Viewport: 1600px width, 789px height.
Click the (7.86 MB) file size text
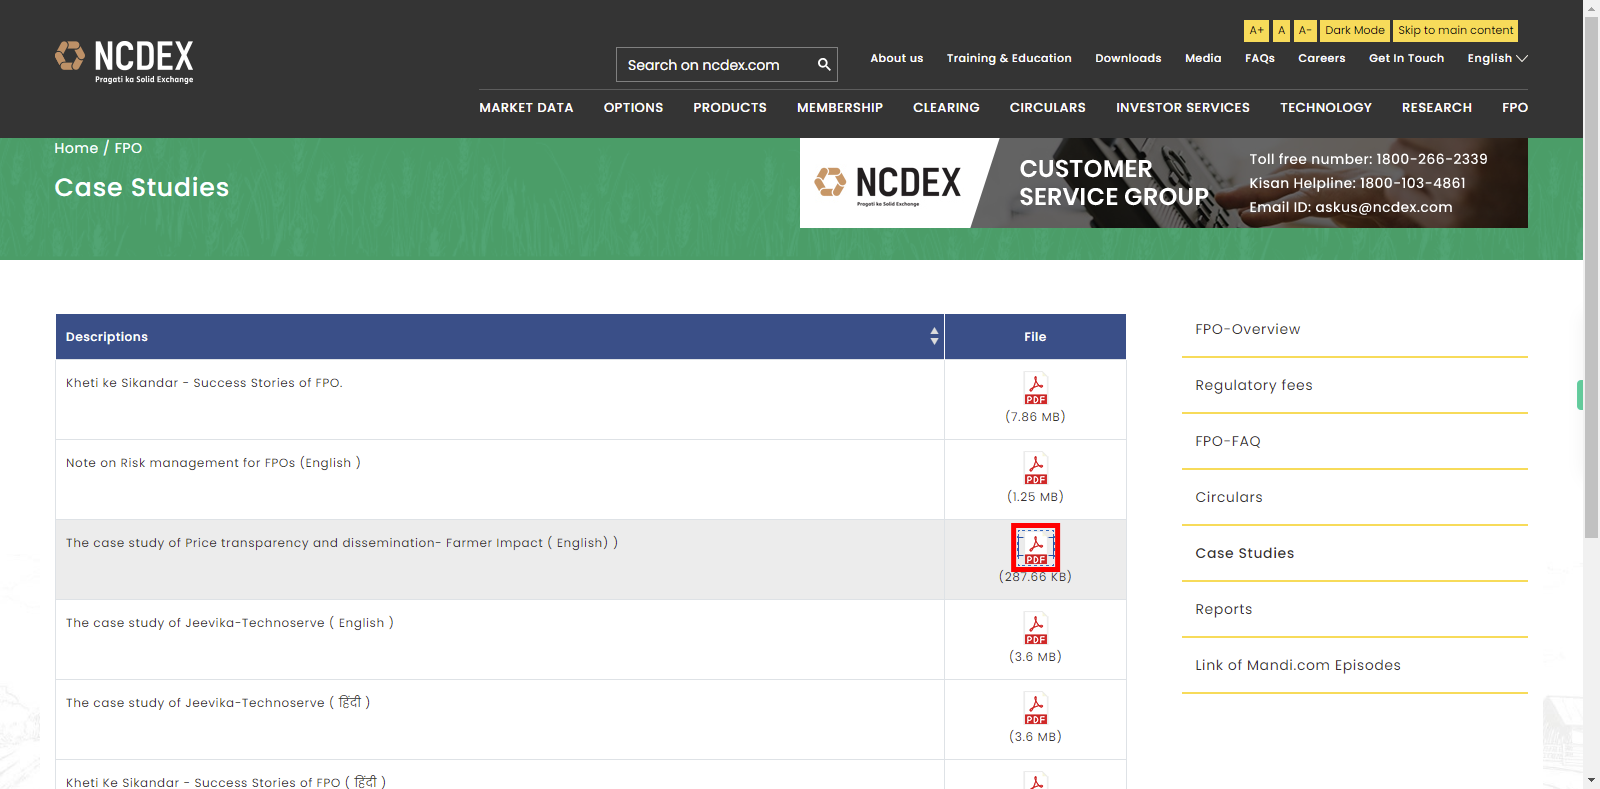1035,417
